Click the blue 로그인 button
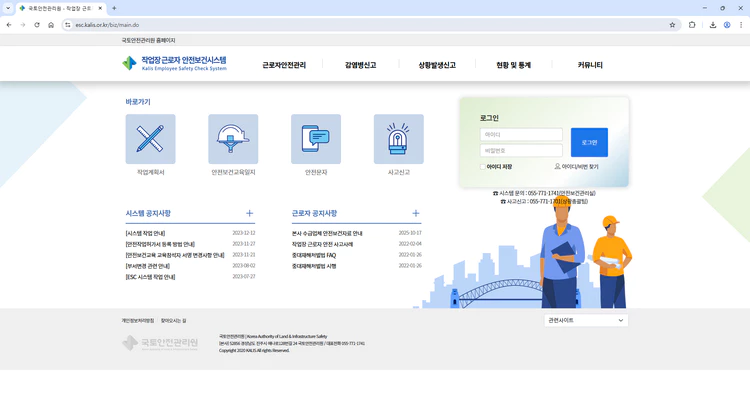Screen dimensions: 750x403 (589, 142)
